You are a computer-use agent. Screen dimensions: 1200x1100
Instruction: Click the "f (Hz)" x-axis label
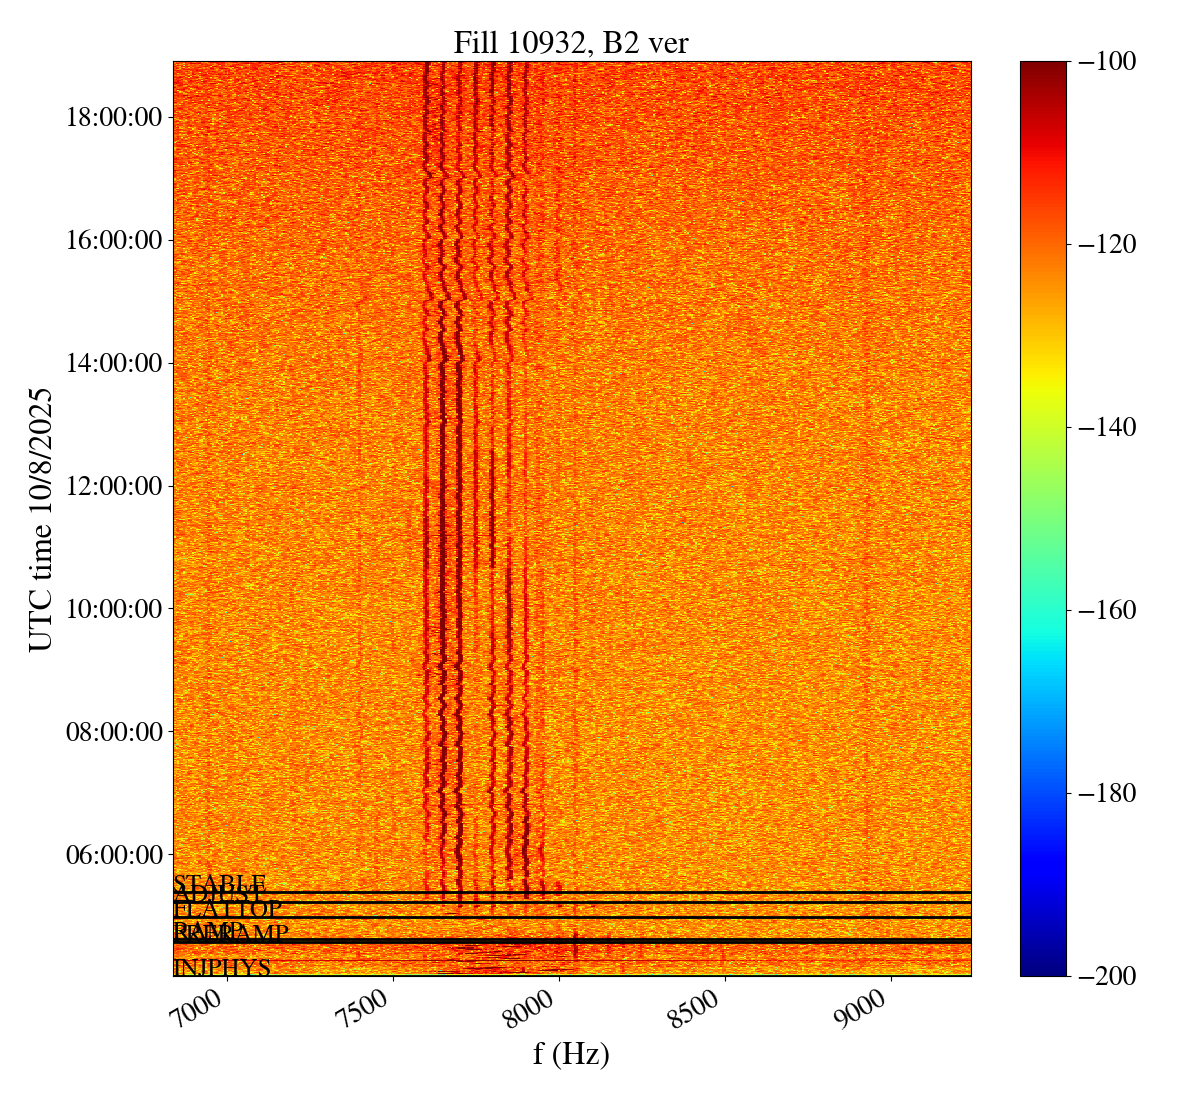click(x=571, y=1053)
